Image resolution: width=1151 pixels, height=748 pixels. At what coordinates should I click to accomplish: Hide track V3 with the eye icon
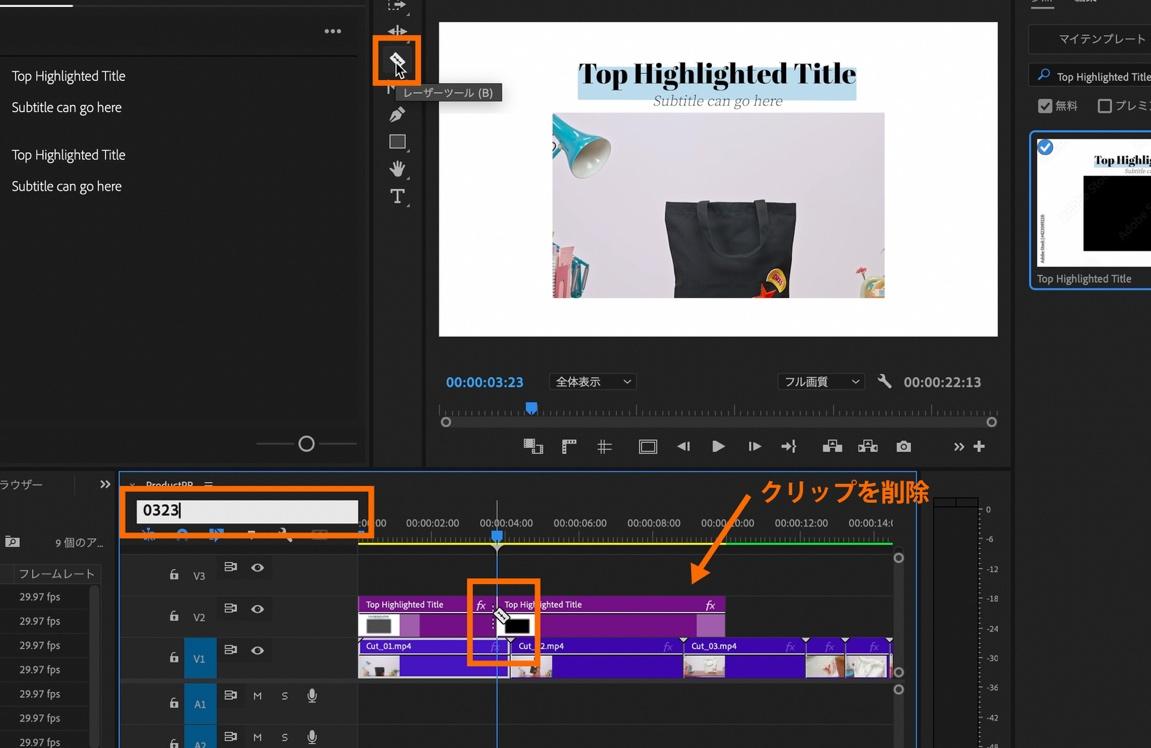[258, 567]
